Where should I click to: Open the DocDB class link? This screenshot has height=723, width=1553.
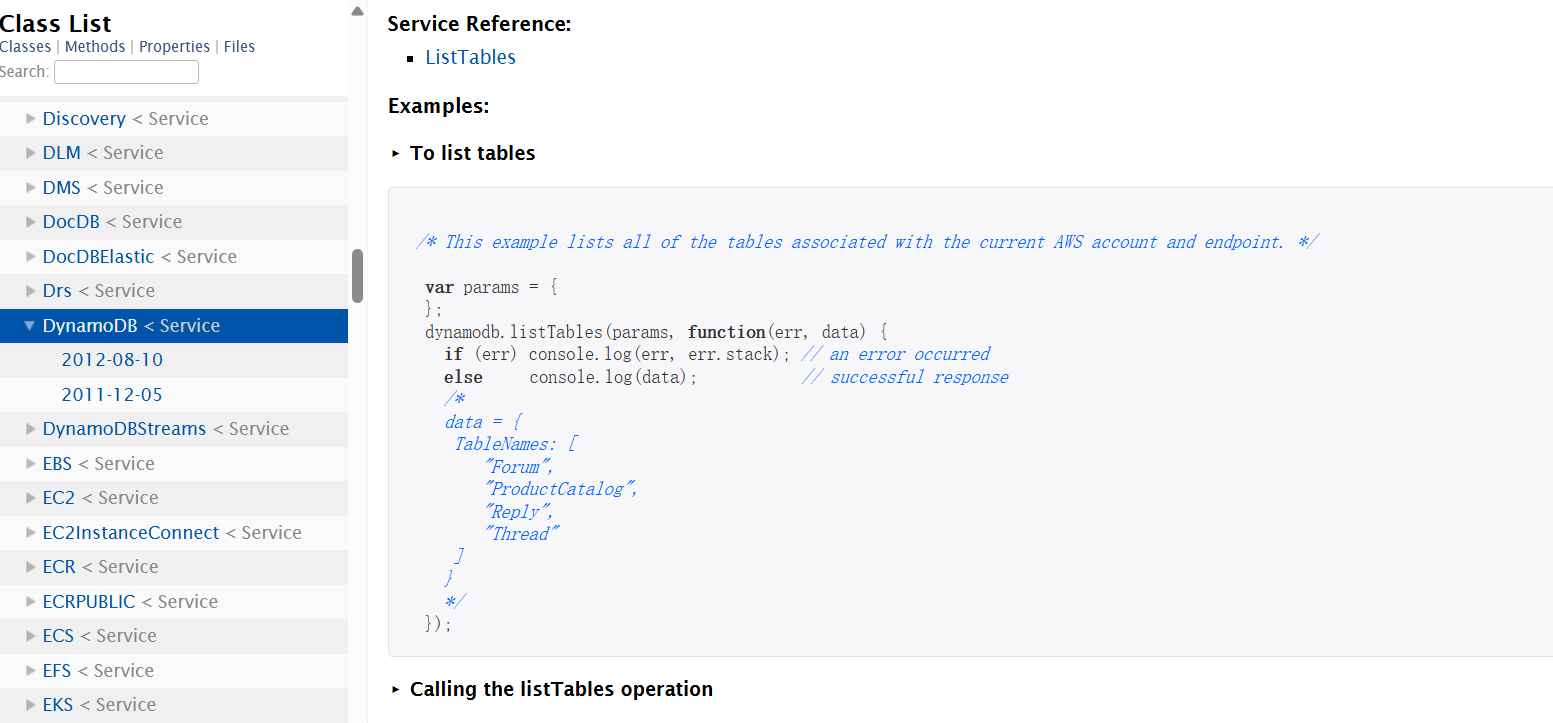tap(71, 222)
